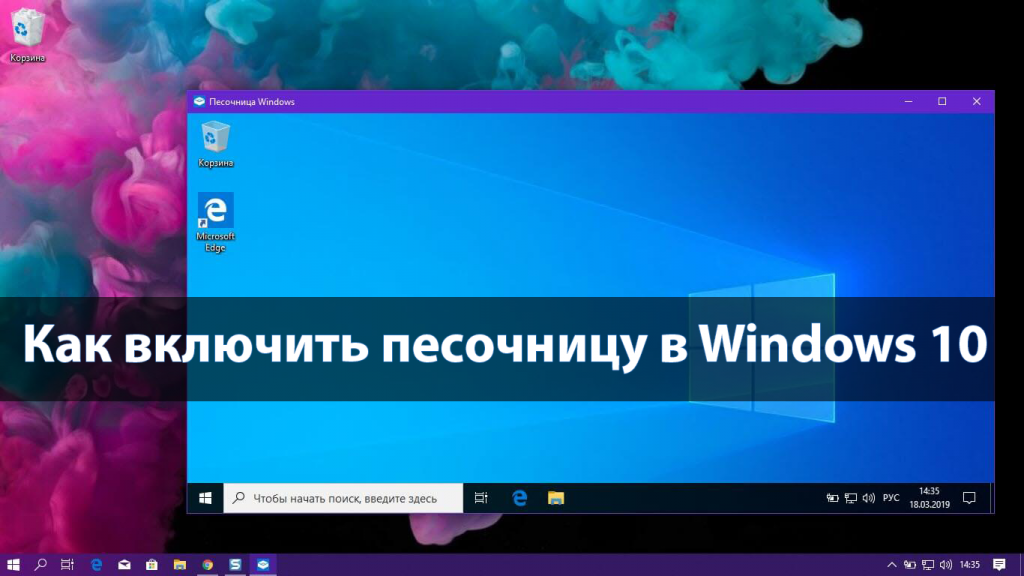Open Task View in the sandbox taskbar
Screen dimensions: 1024x576
coord(481,497)
